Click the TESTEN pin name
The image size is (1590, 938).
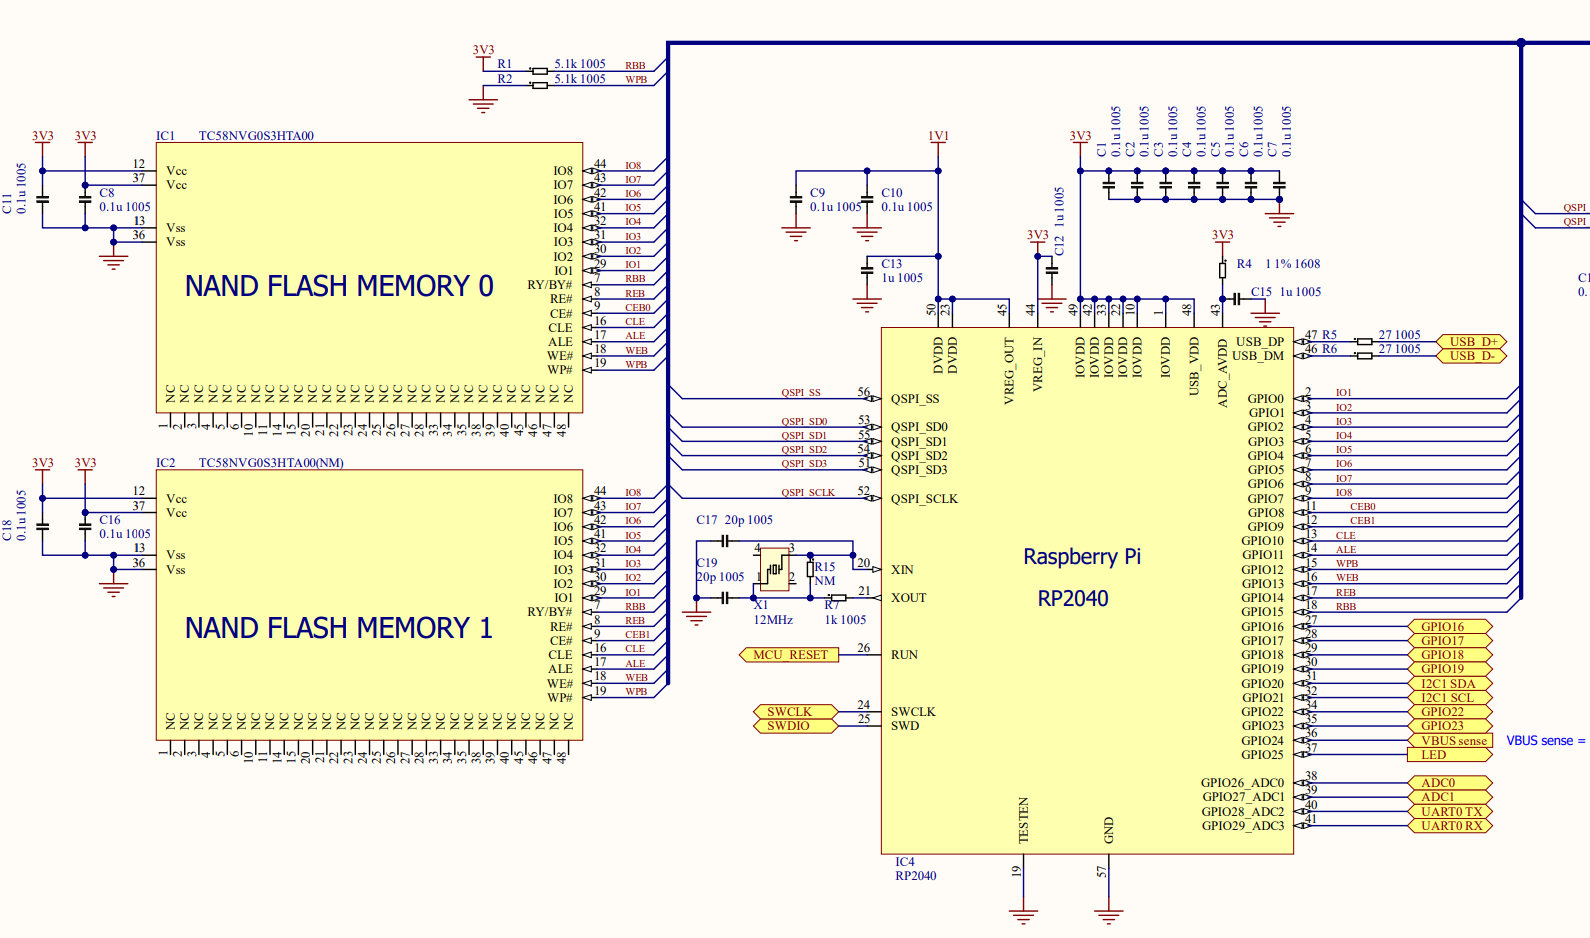click(x=1023, y=820)
